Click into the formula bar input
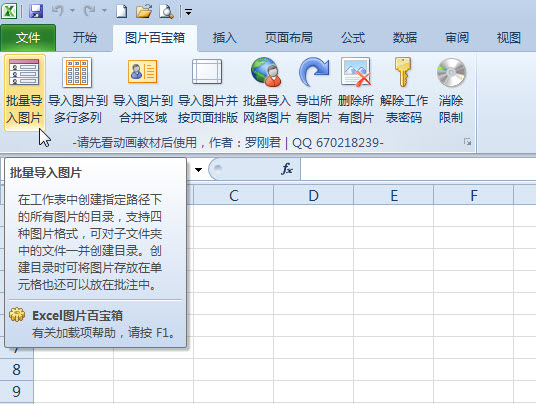 (x=418, y=170)
